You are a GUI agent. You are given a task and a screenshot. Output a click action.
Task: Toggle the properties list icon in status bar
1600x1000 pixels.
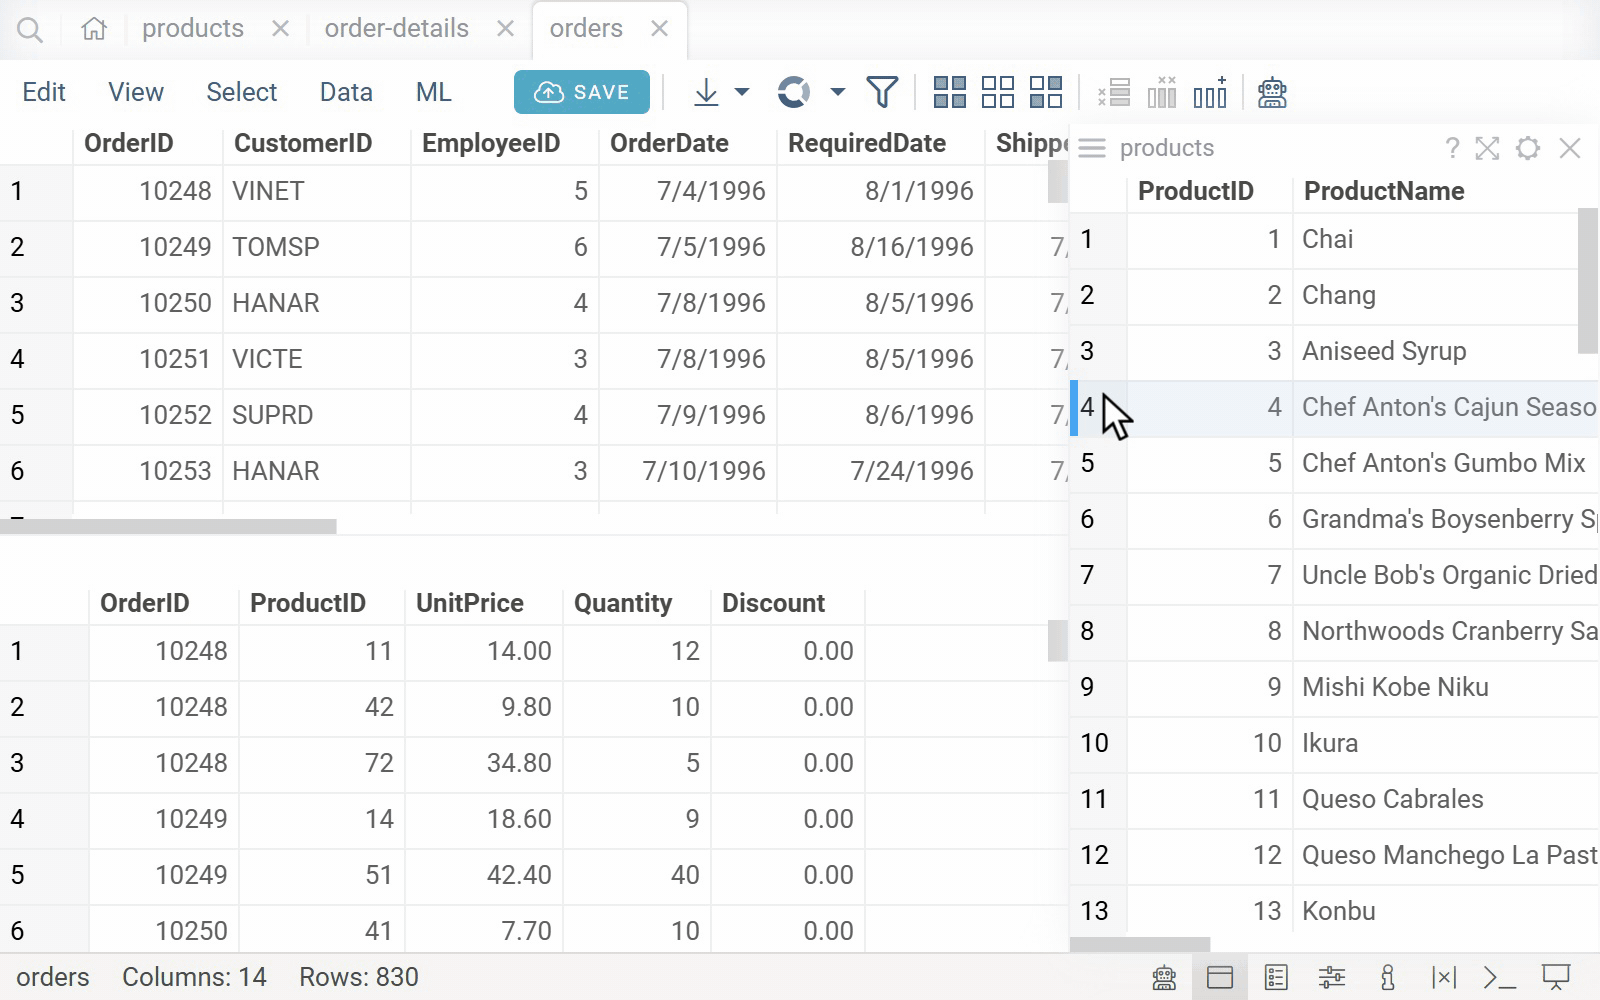1276,977
